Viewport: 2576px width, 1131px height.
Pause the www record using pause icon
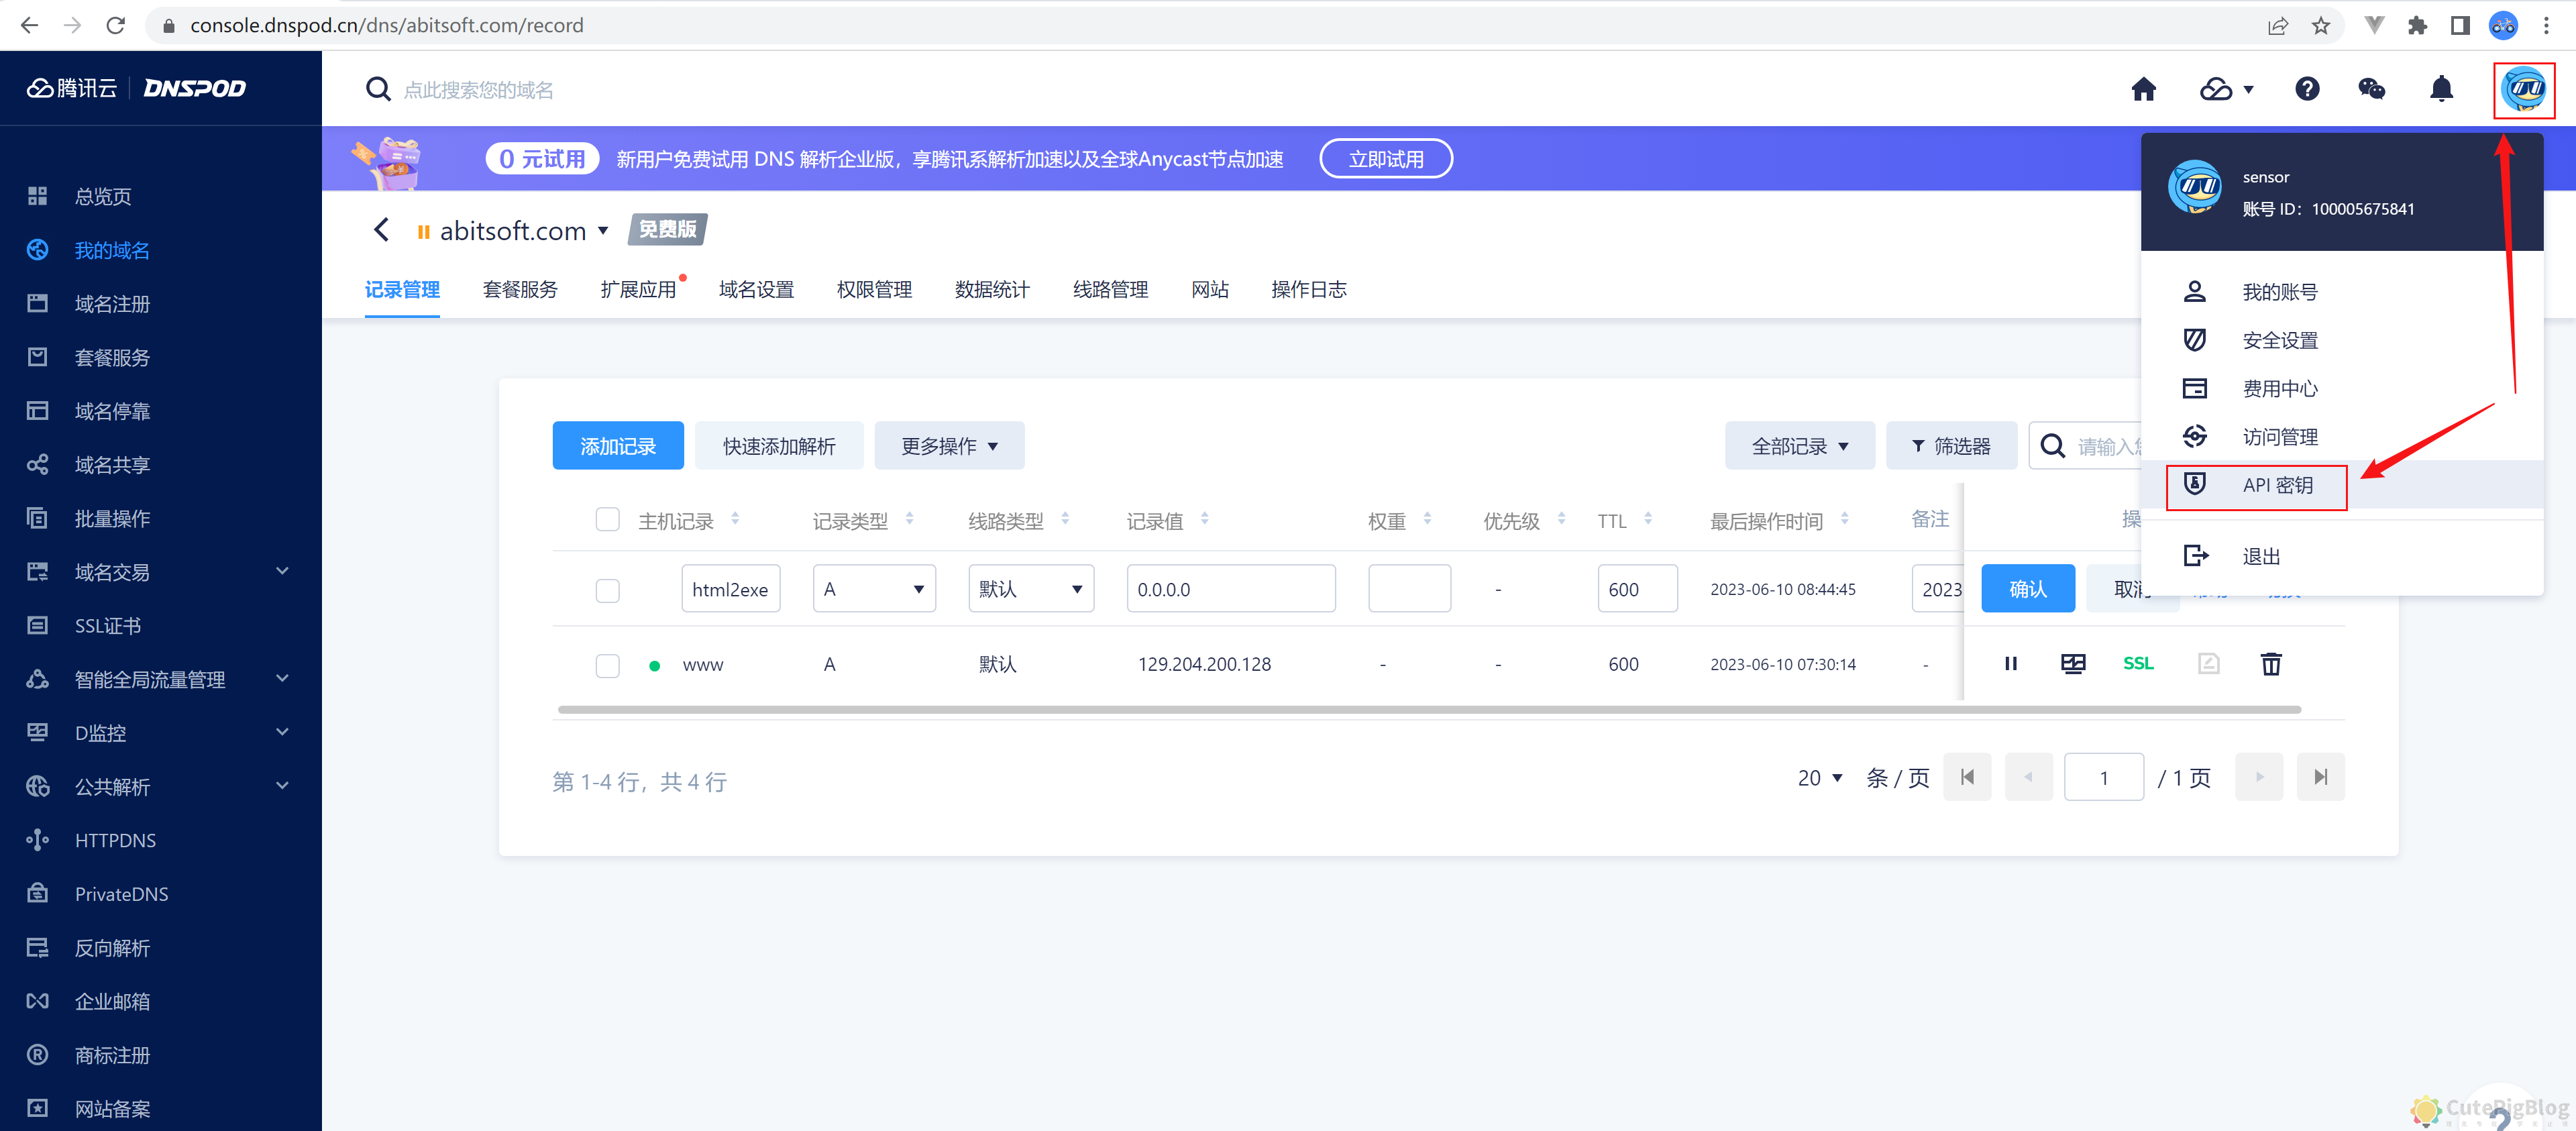(x=2011, y=663)
